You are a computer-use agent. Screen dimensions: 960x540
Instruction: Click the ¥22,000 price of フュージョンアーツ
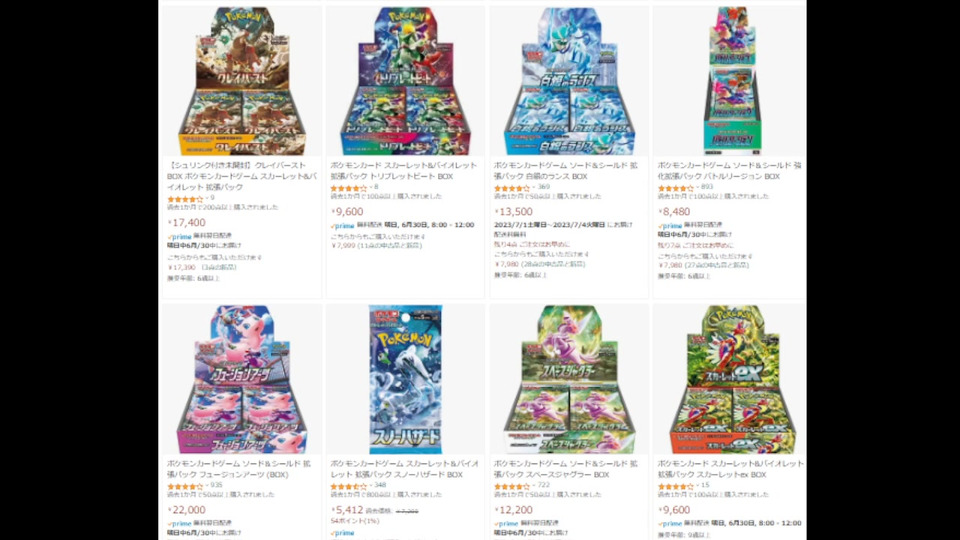click(x=187, y=510)
